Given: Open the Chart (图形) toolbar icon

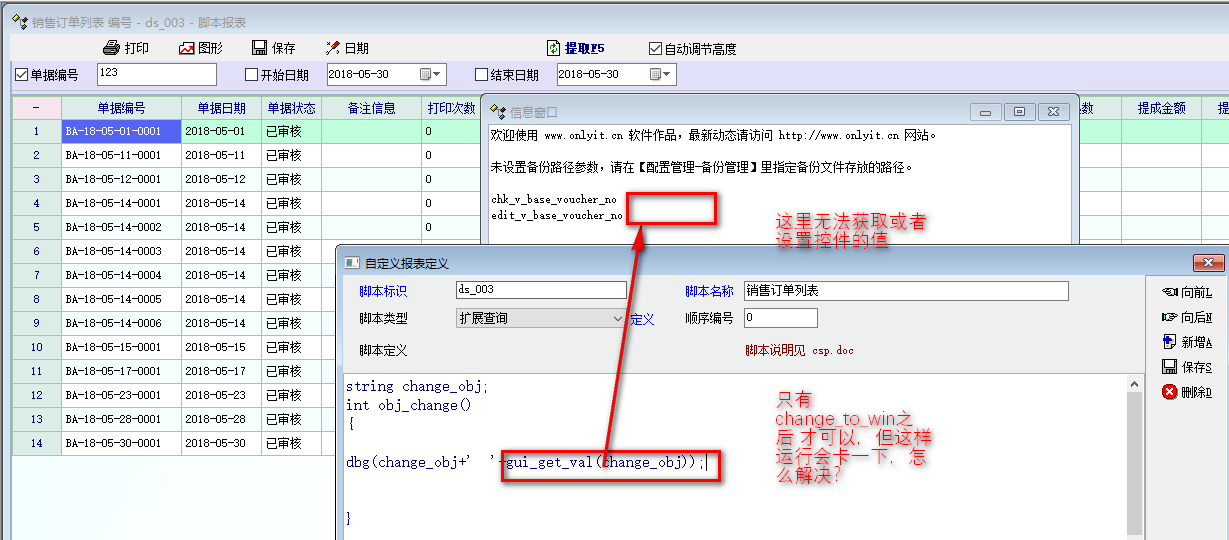Looking at the screenshot, I should [x=187, y=48].
